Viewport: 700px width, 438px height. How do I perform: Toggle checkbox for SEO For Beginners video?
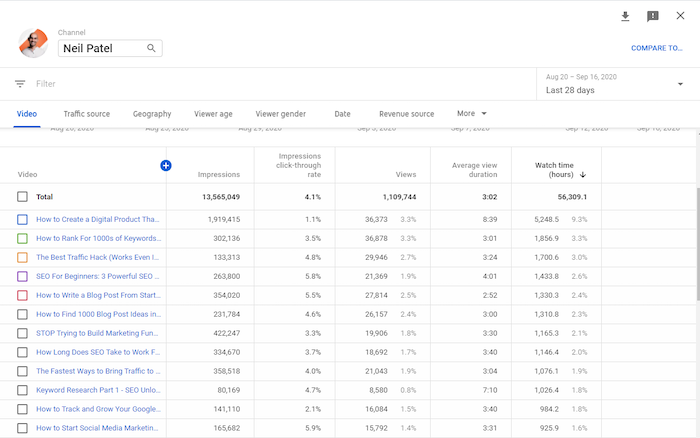pos(22,276)
